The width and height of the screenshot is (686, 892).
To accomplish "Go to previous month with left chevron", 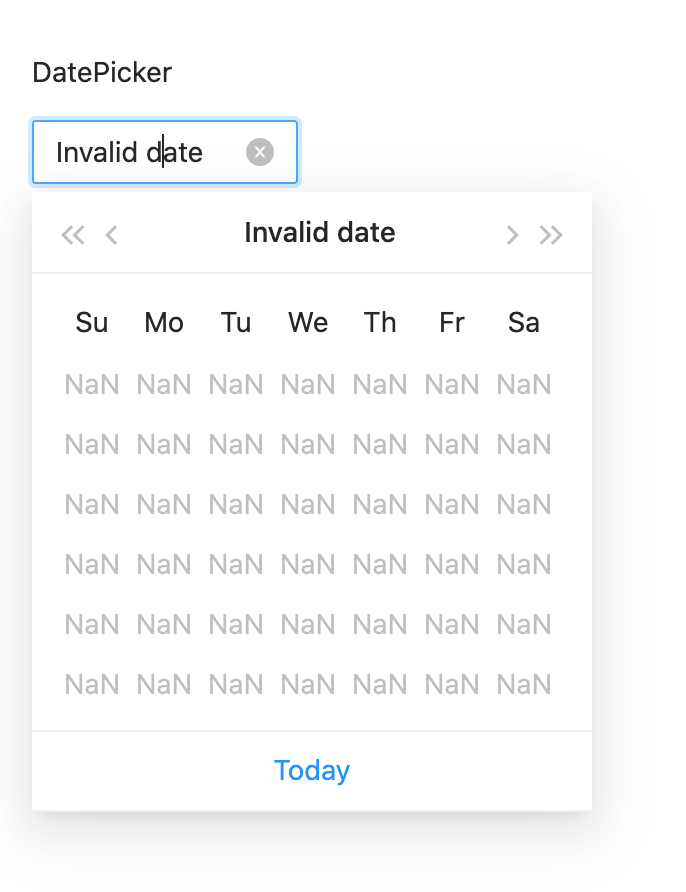I will [110, 234].
